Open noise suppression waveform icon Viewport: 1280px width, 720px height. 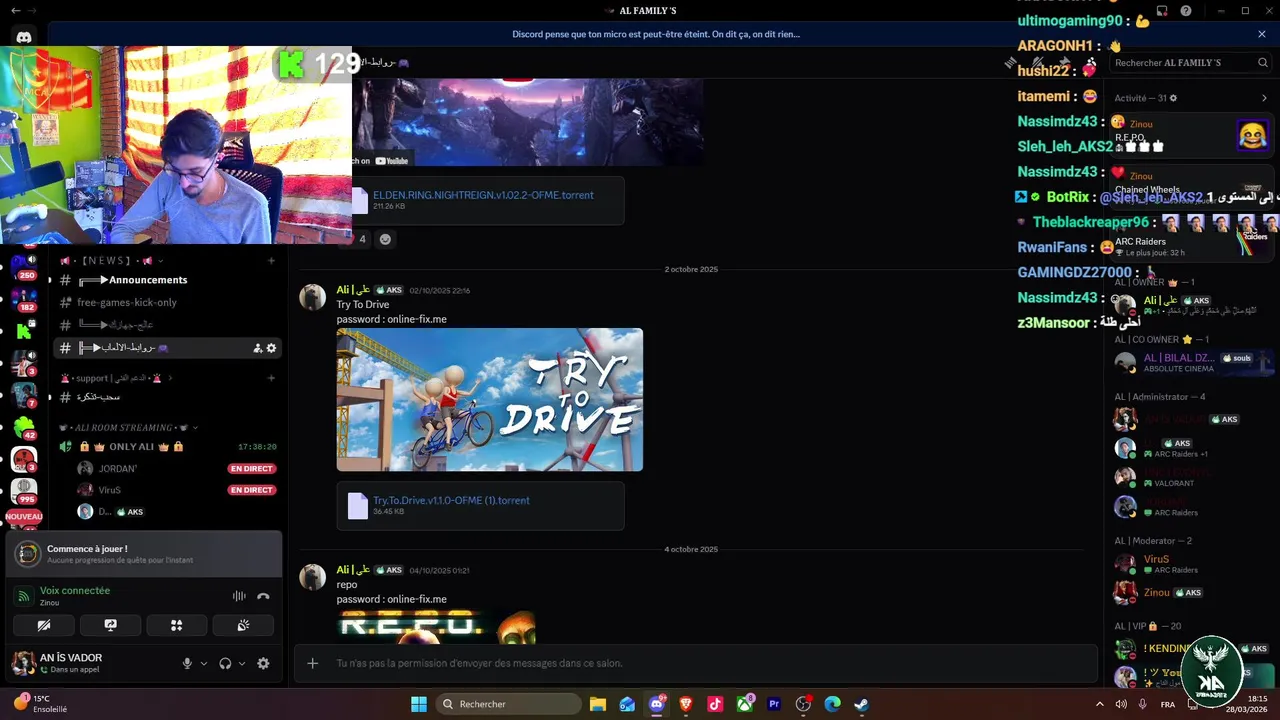239,596
